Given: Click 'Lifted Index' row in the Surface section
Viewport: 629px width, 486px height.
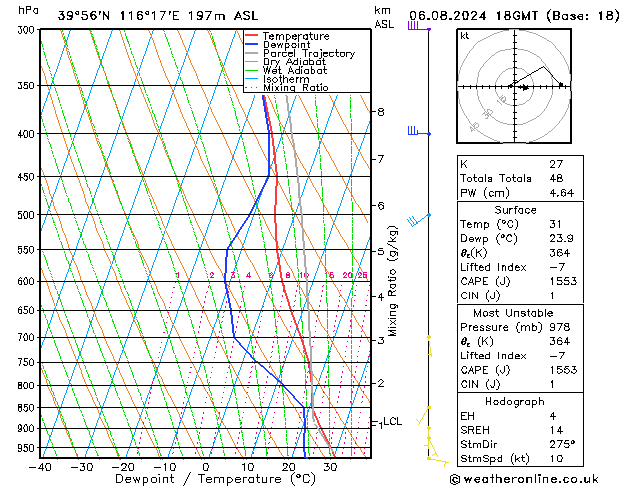Looking at the screenshot, I should pyautogui.click(x=520, y=267).
